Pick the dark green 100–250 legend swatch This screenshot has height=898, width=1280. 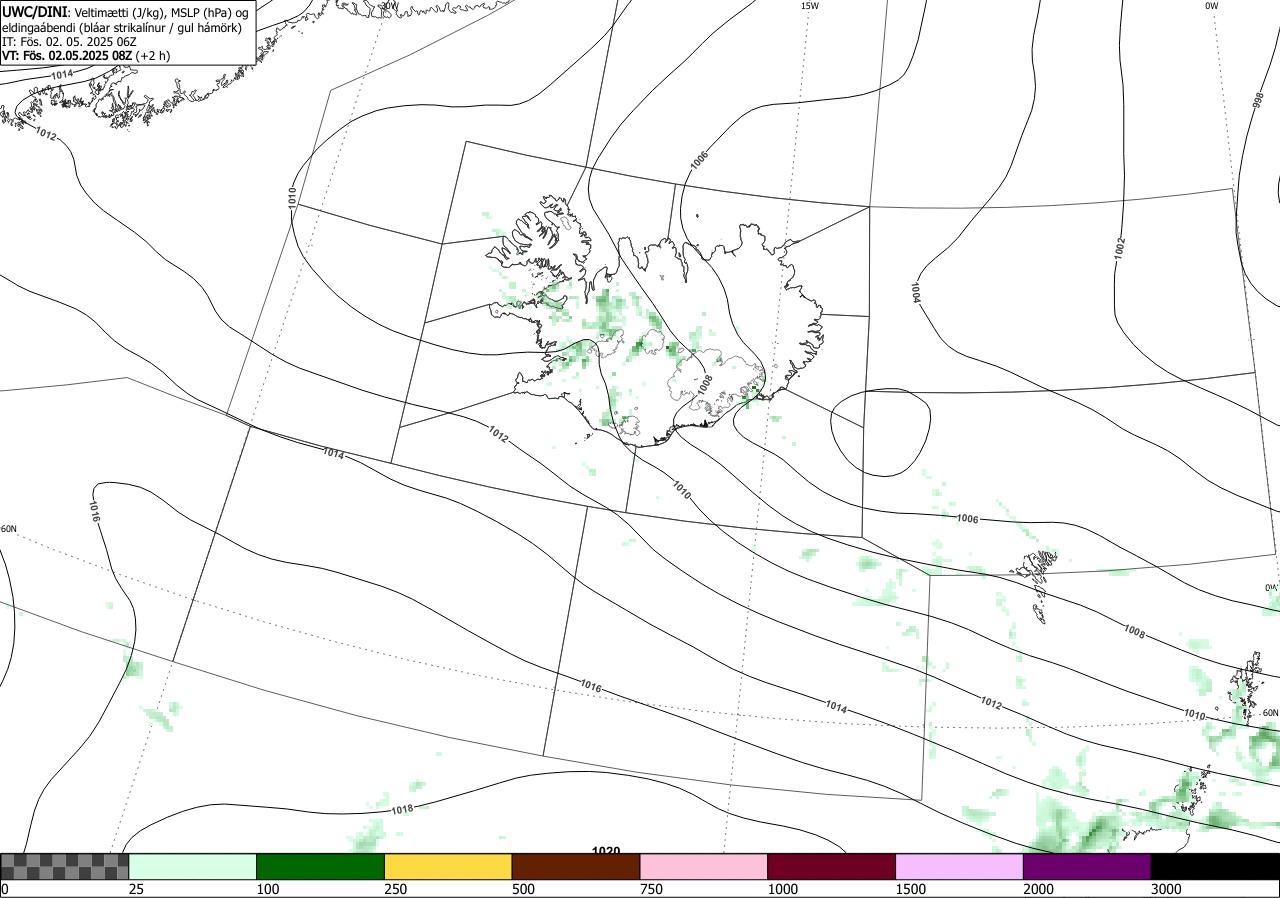tap(321, 866)
